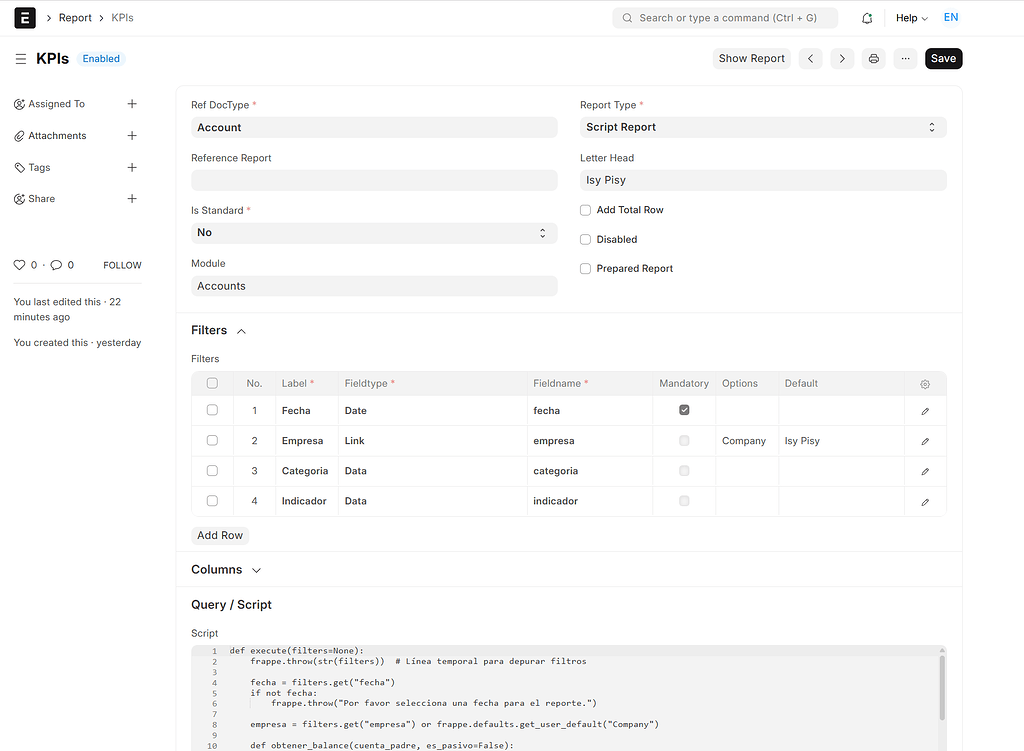Screen dimensions: 1024x751
Task: Open the ellipsis more-options menu
Action: (x=904, y=58)
